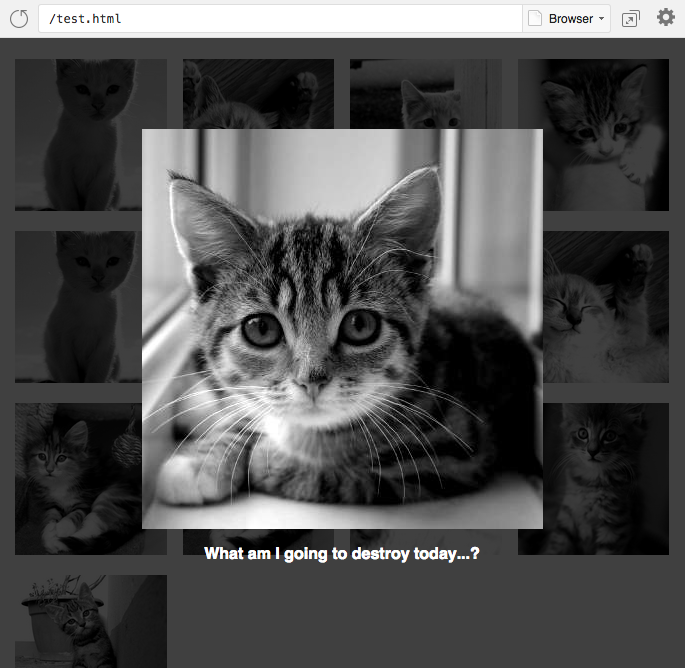Click the pop-out to new window icon
Image resolution: width=685 pixels, height=668 pixels.
coord(630,19)
